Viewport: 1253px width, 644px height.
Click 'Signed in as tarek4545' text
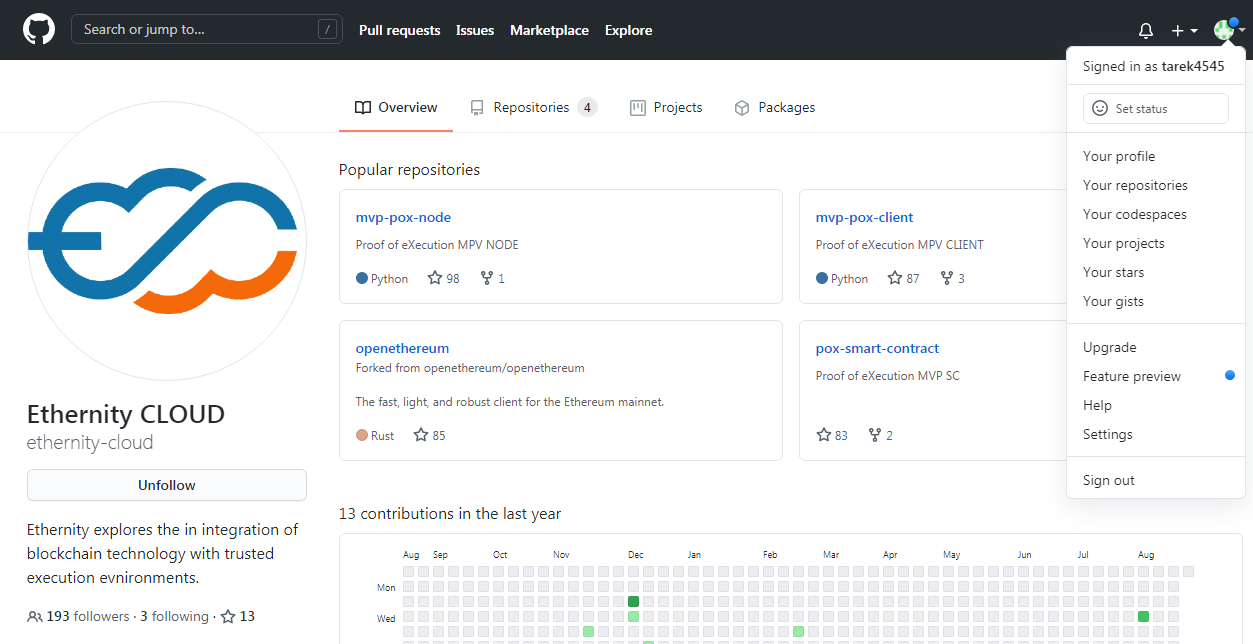(x=1153, y=66)
